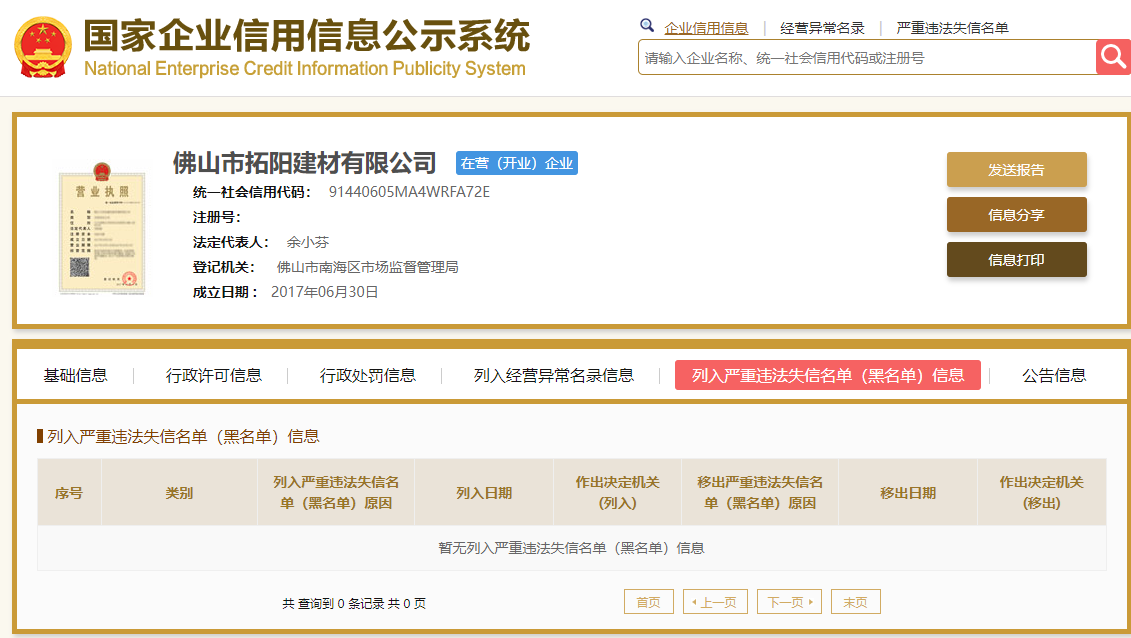This screenshot has width=1131, height=638.
Task: Click the site title 国家企业信用信息公示系统
Action: pos(307,36)
